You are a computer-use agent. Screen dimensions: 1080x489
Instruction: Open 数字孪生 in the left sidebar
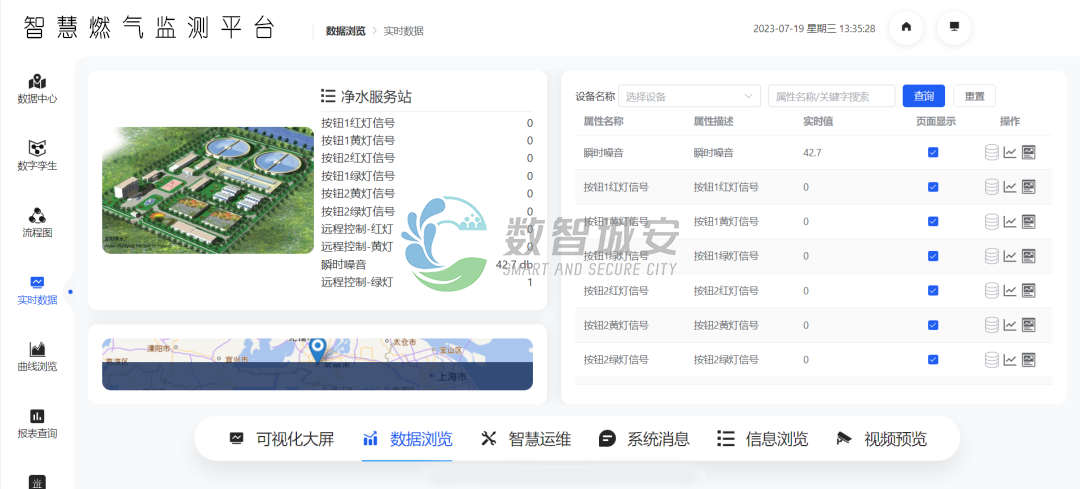pos(37,155)
